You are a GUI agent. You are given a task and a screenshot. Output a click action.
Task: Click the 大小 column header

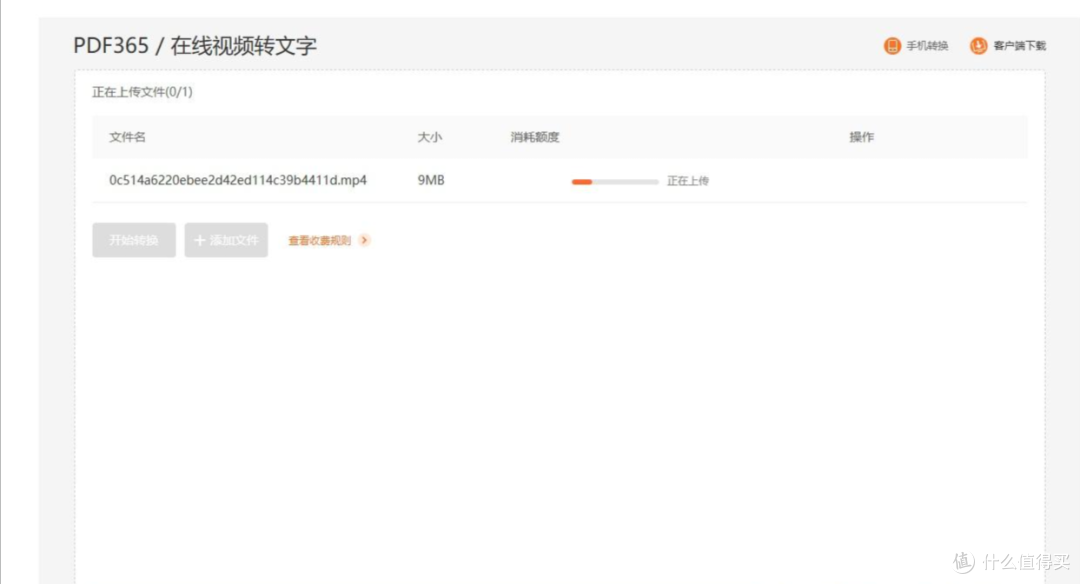[430, 137]
